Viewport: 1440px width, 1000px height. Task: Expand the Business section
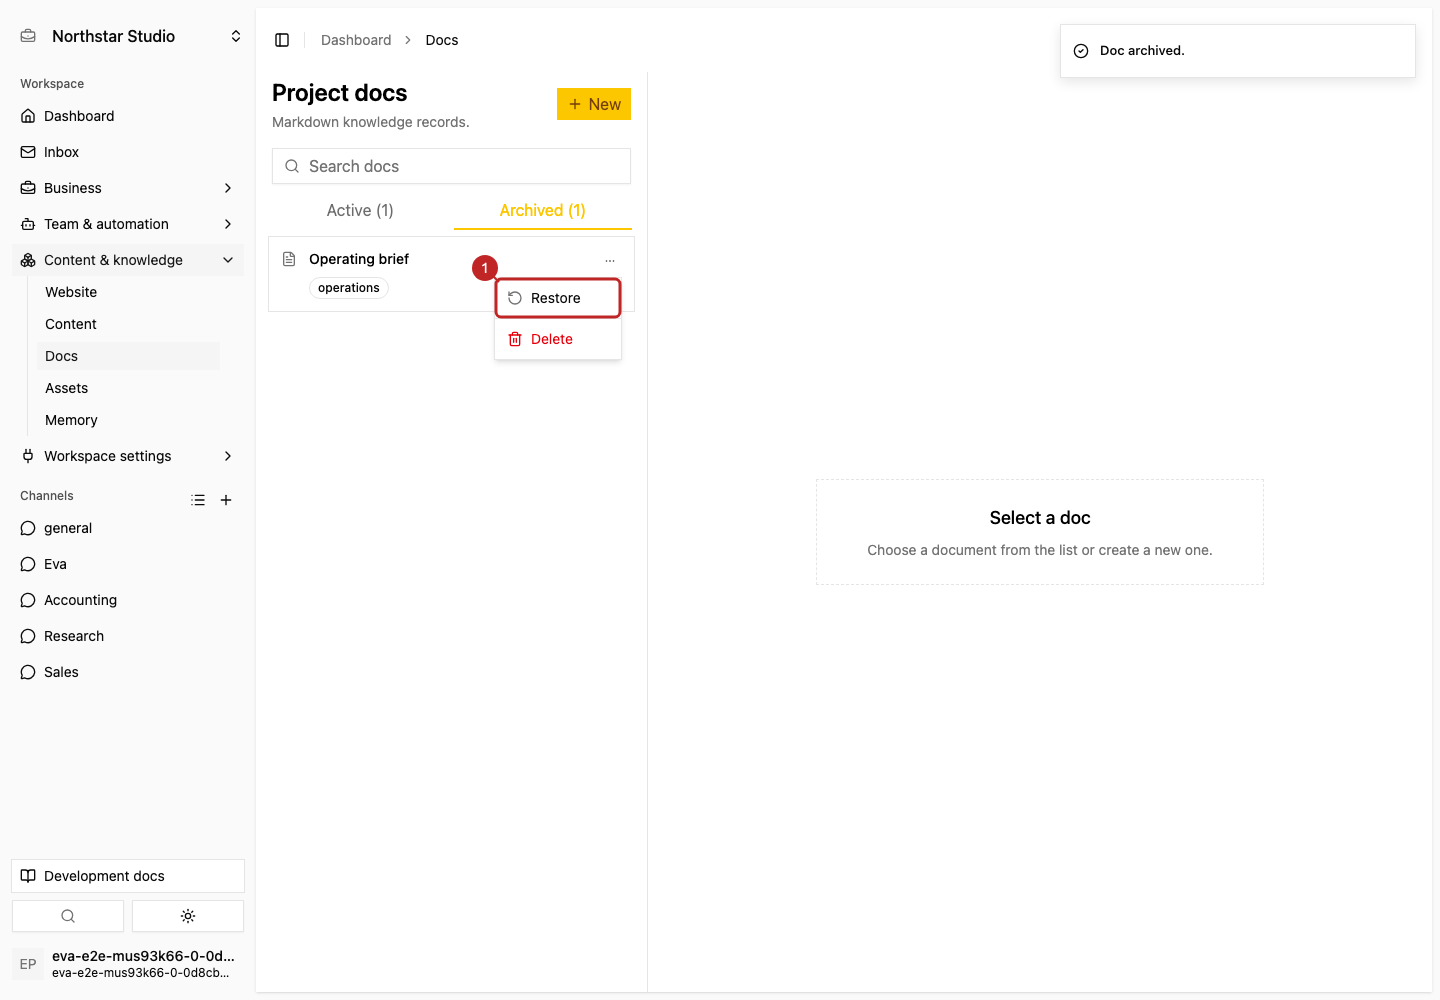click(x=128, y=188)
